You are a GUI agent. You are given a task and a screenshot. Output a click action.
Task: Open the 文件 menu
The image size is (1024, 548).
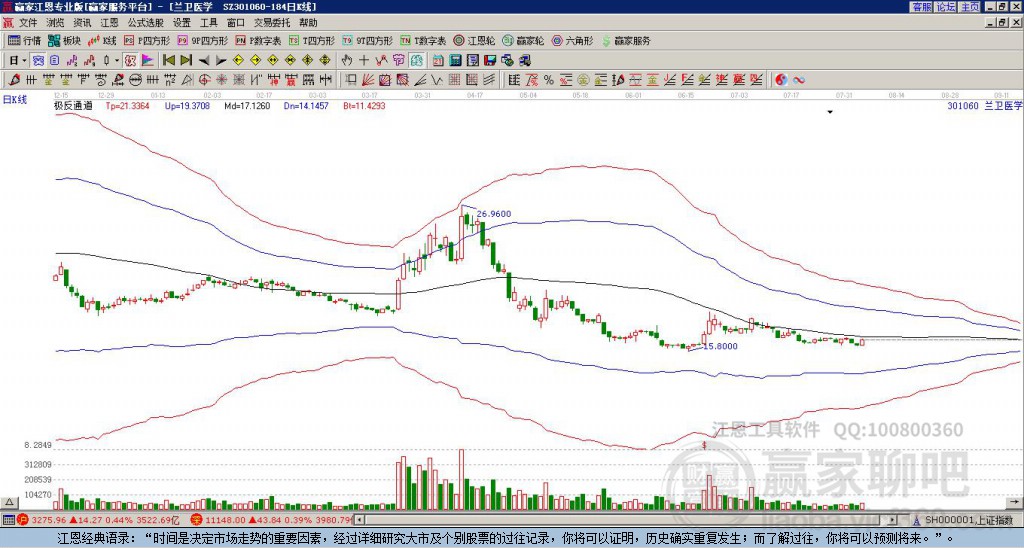27,23
